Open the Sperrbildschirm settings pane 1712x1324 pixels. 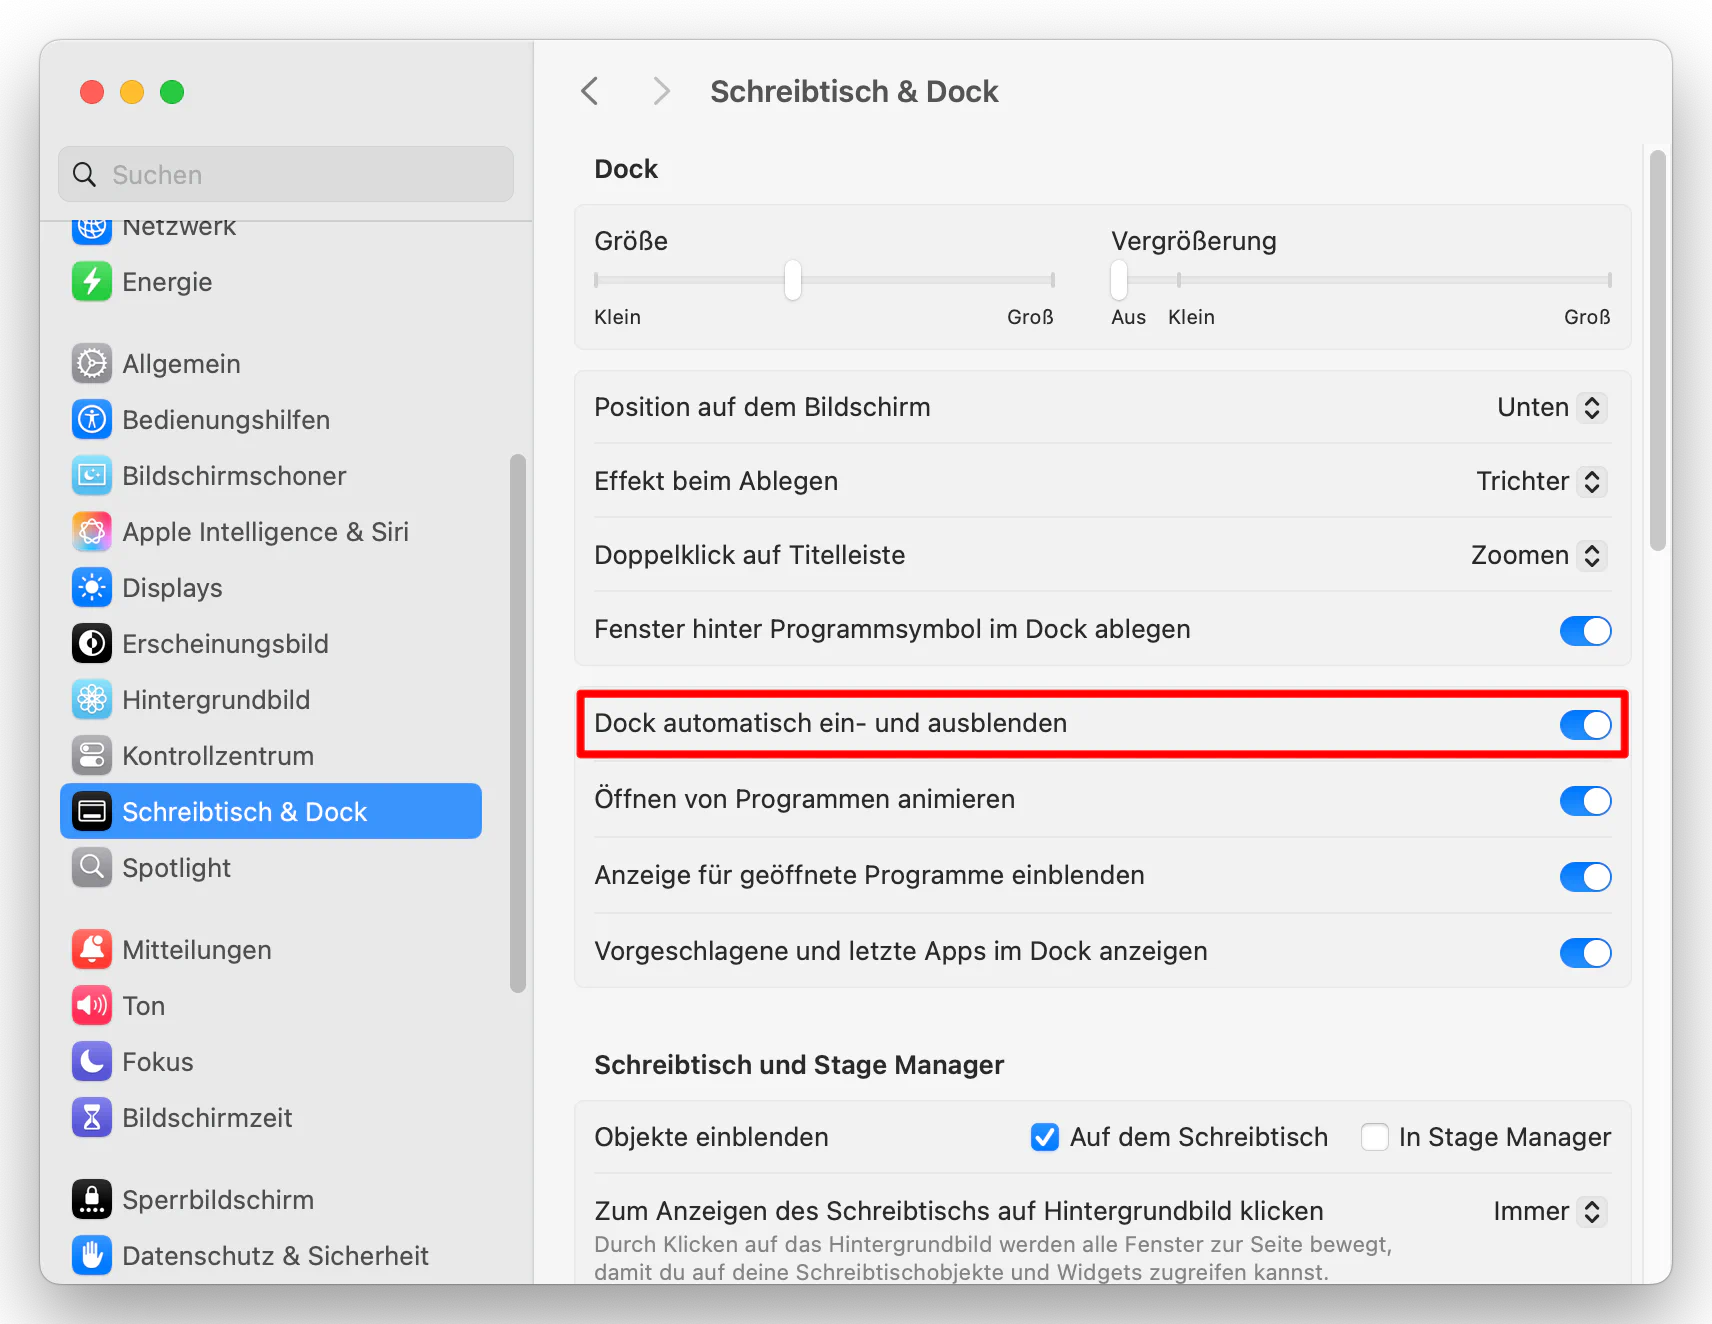pos(218,1200)
